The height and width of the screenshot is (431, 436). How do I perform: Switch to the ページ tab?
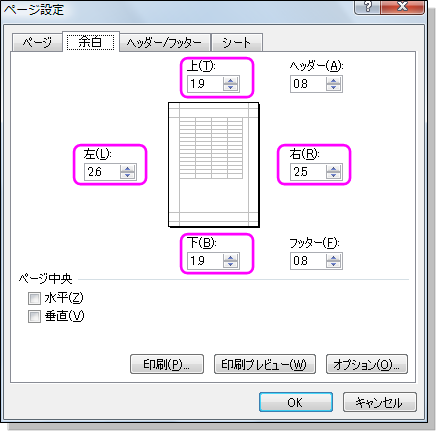(37, 42)
